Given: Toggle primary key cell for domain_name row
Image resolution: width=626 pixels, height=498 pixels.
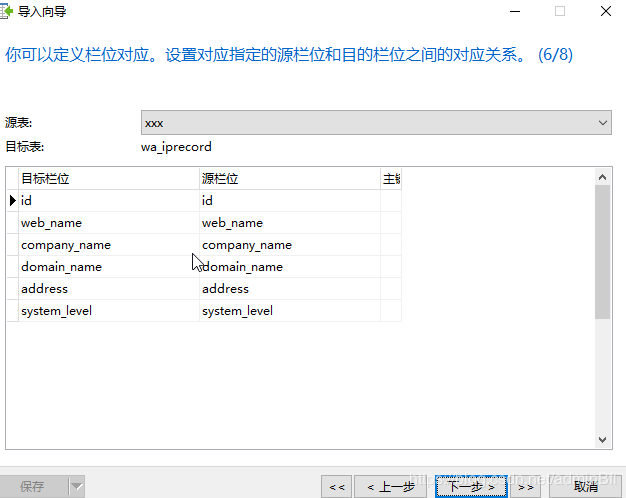Looking at the screenshot, I should tap(391, 266).
